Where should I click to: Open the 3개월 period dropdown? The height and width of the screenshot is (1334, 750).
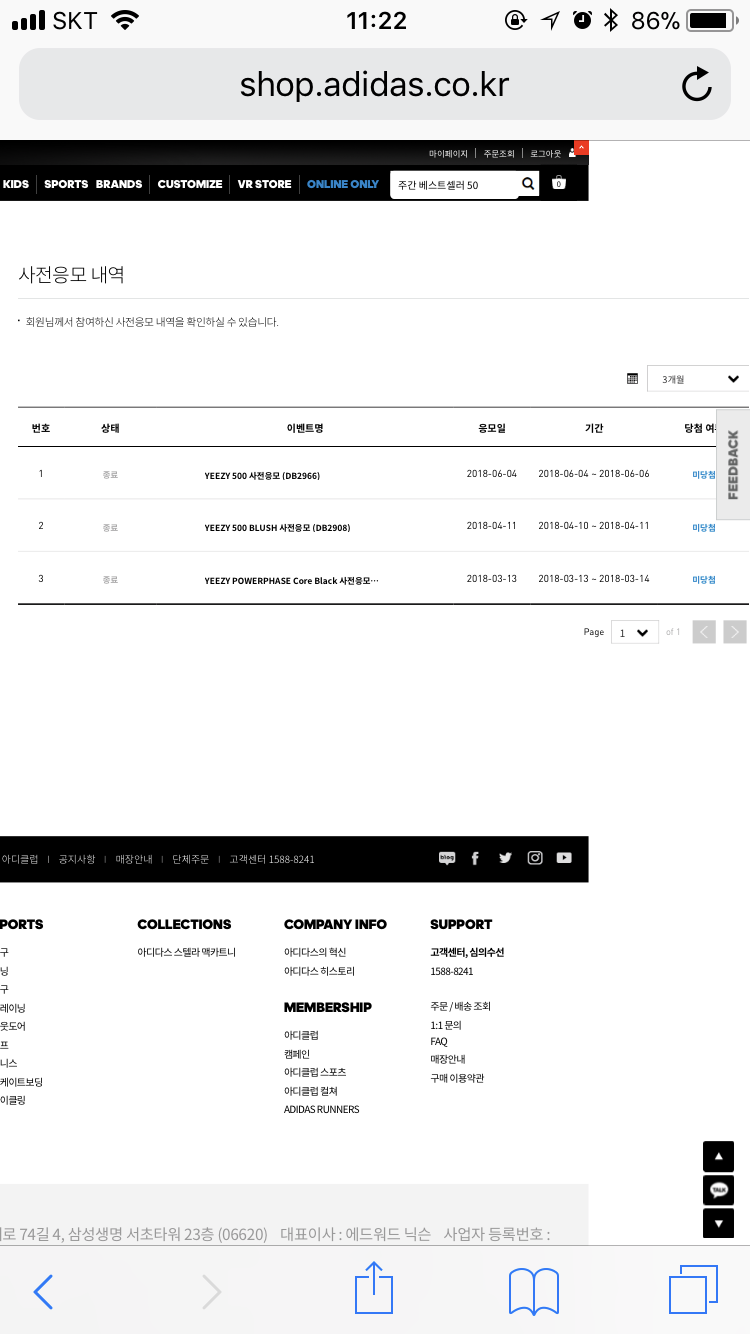pyautogui.click(x=698, y=378)
